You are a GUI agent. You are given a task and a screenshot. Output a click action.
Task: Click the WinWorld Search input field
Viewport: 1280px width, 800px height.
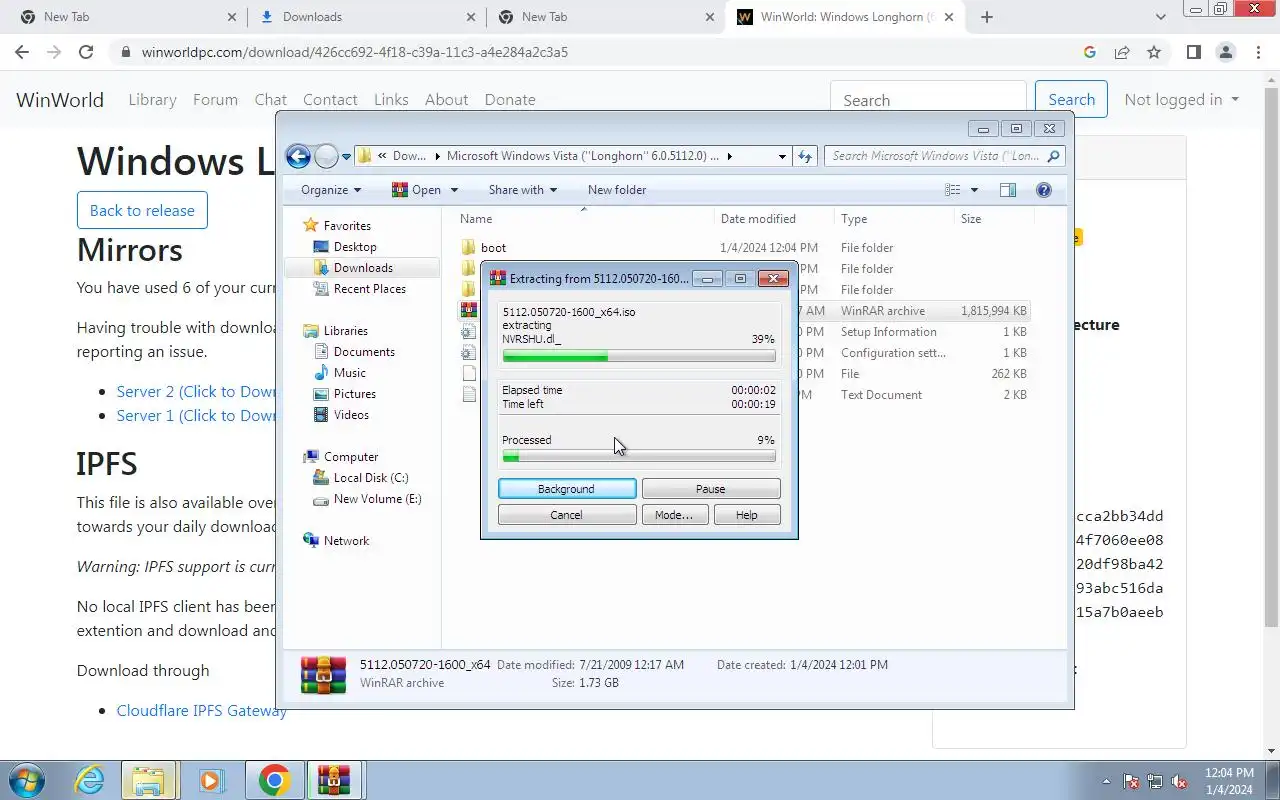928,99
